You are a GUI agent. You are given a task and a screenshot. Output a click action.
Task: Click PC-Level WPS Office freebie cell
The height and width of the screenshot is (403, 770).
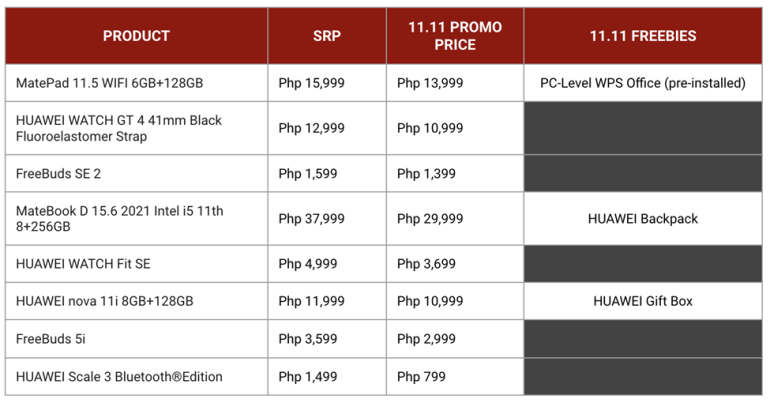[643, 83]
